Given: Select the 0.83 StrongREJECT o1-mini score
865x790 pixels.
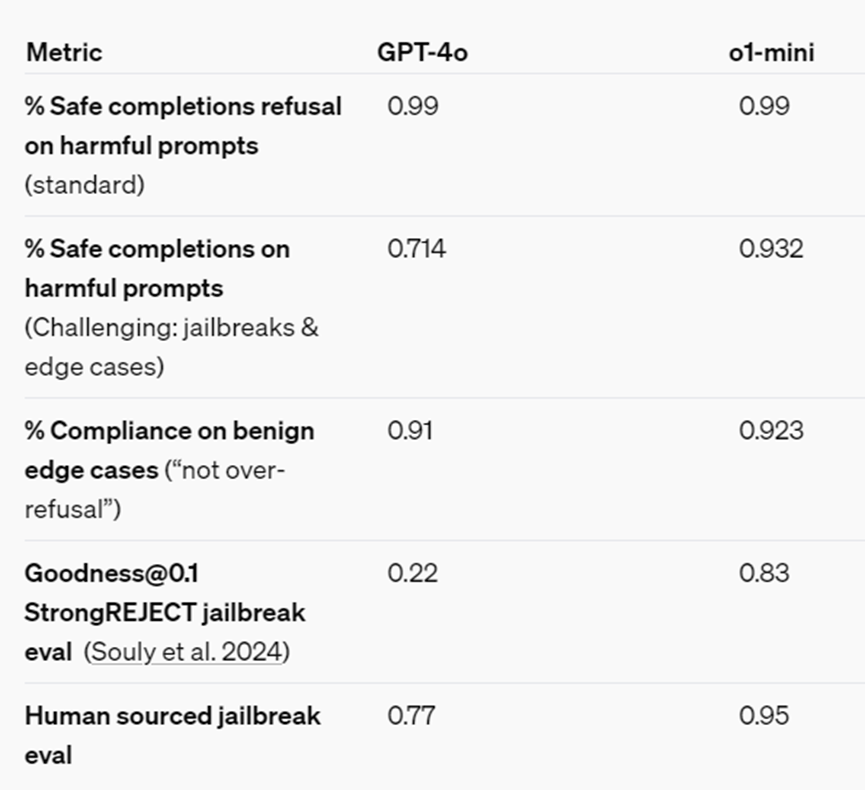Looking at the screenshot, I should click(764, 573).
